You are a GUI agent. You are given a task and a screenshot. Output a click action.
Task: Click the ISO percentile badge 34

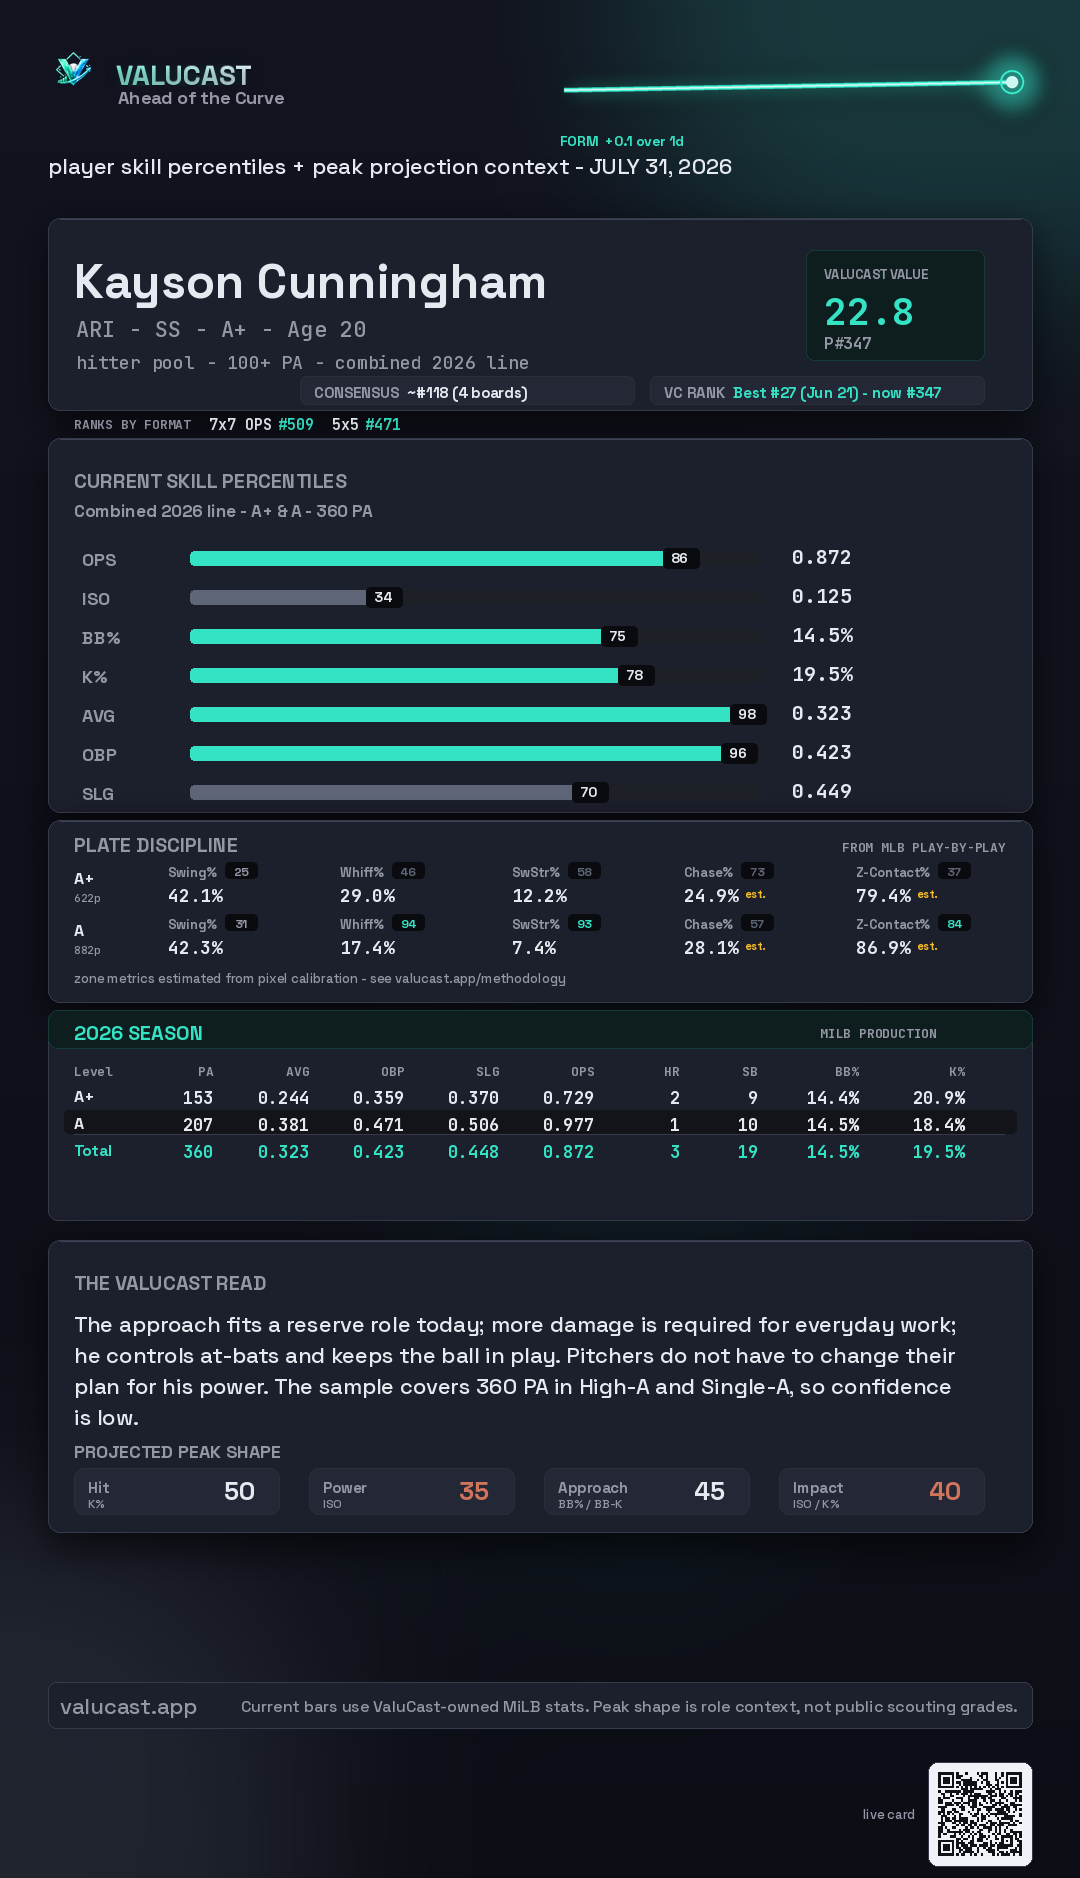coord(383,597)
